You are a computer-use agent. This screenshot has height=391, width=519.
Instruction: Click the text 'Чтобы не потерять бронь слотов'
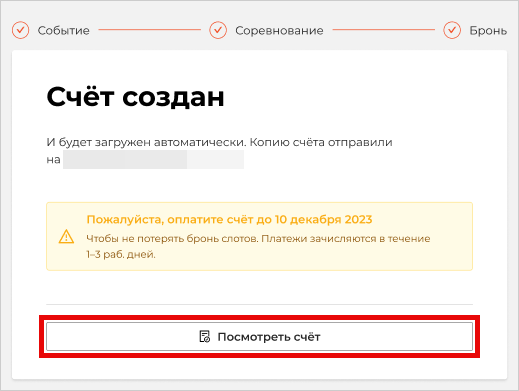[172, 239]
